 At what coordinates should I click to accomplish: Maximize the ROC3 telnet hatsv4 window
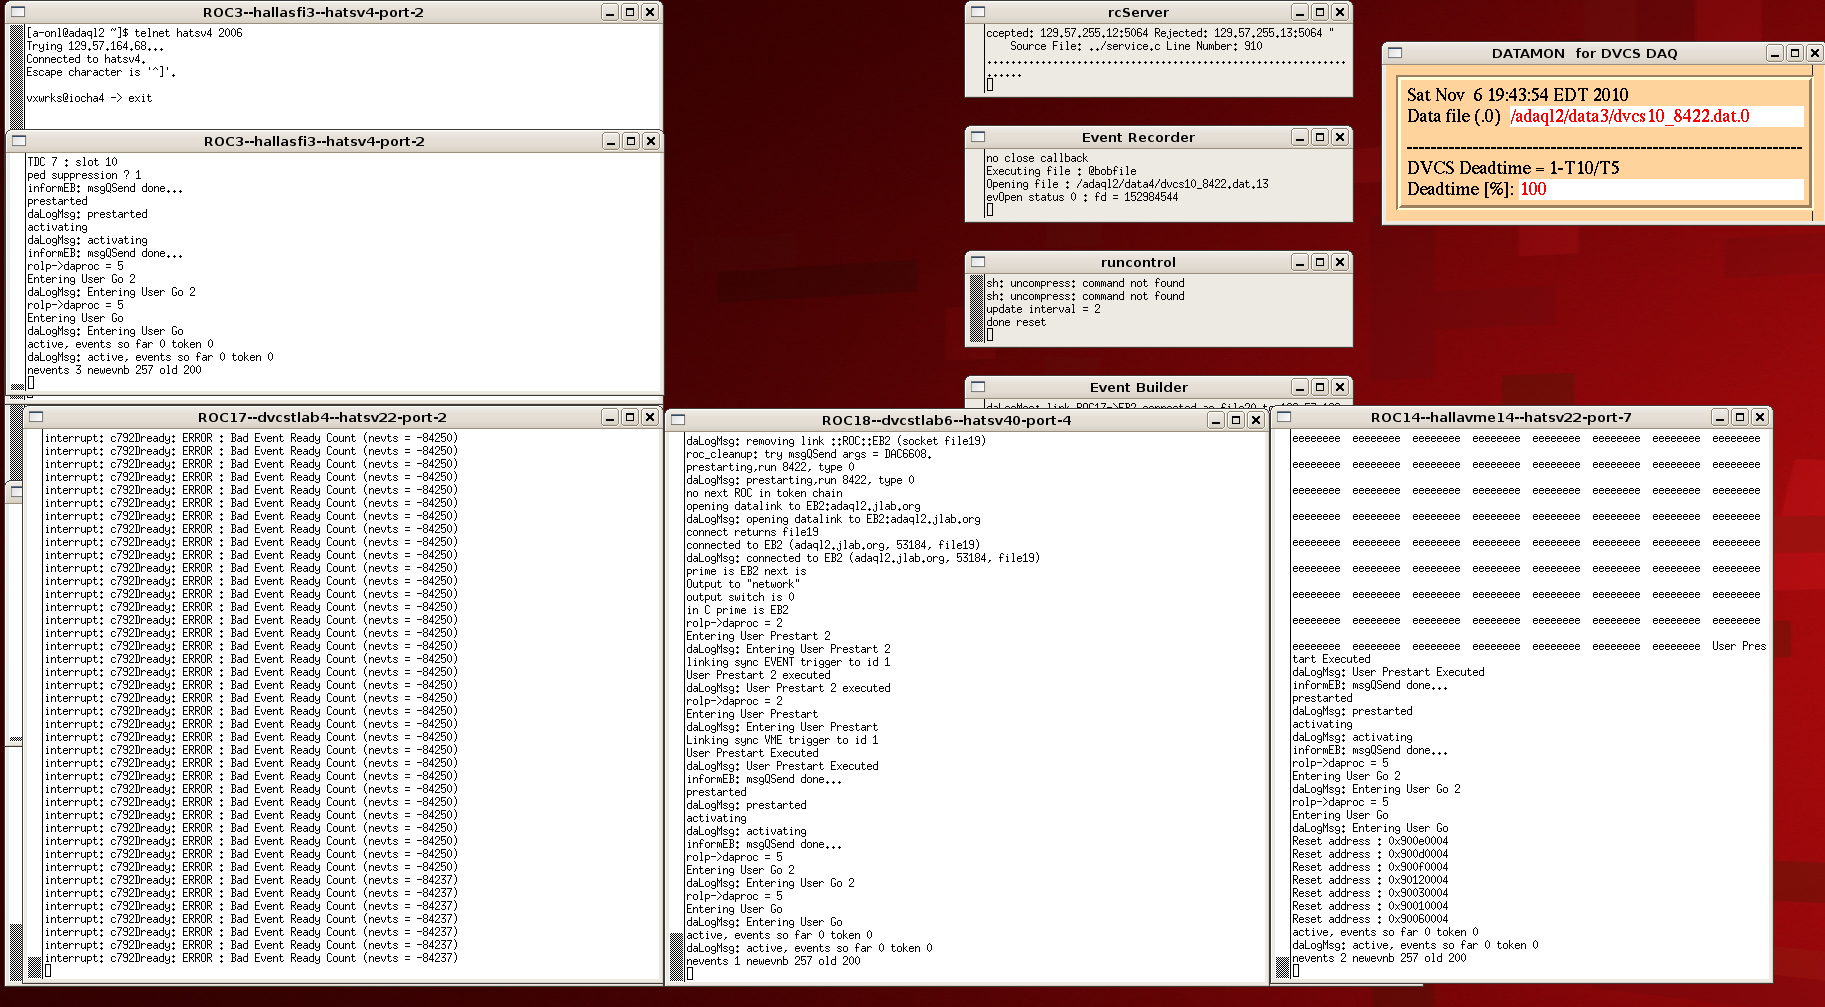[x=630, y=12]
